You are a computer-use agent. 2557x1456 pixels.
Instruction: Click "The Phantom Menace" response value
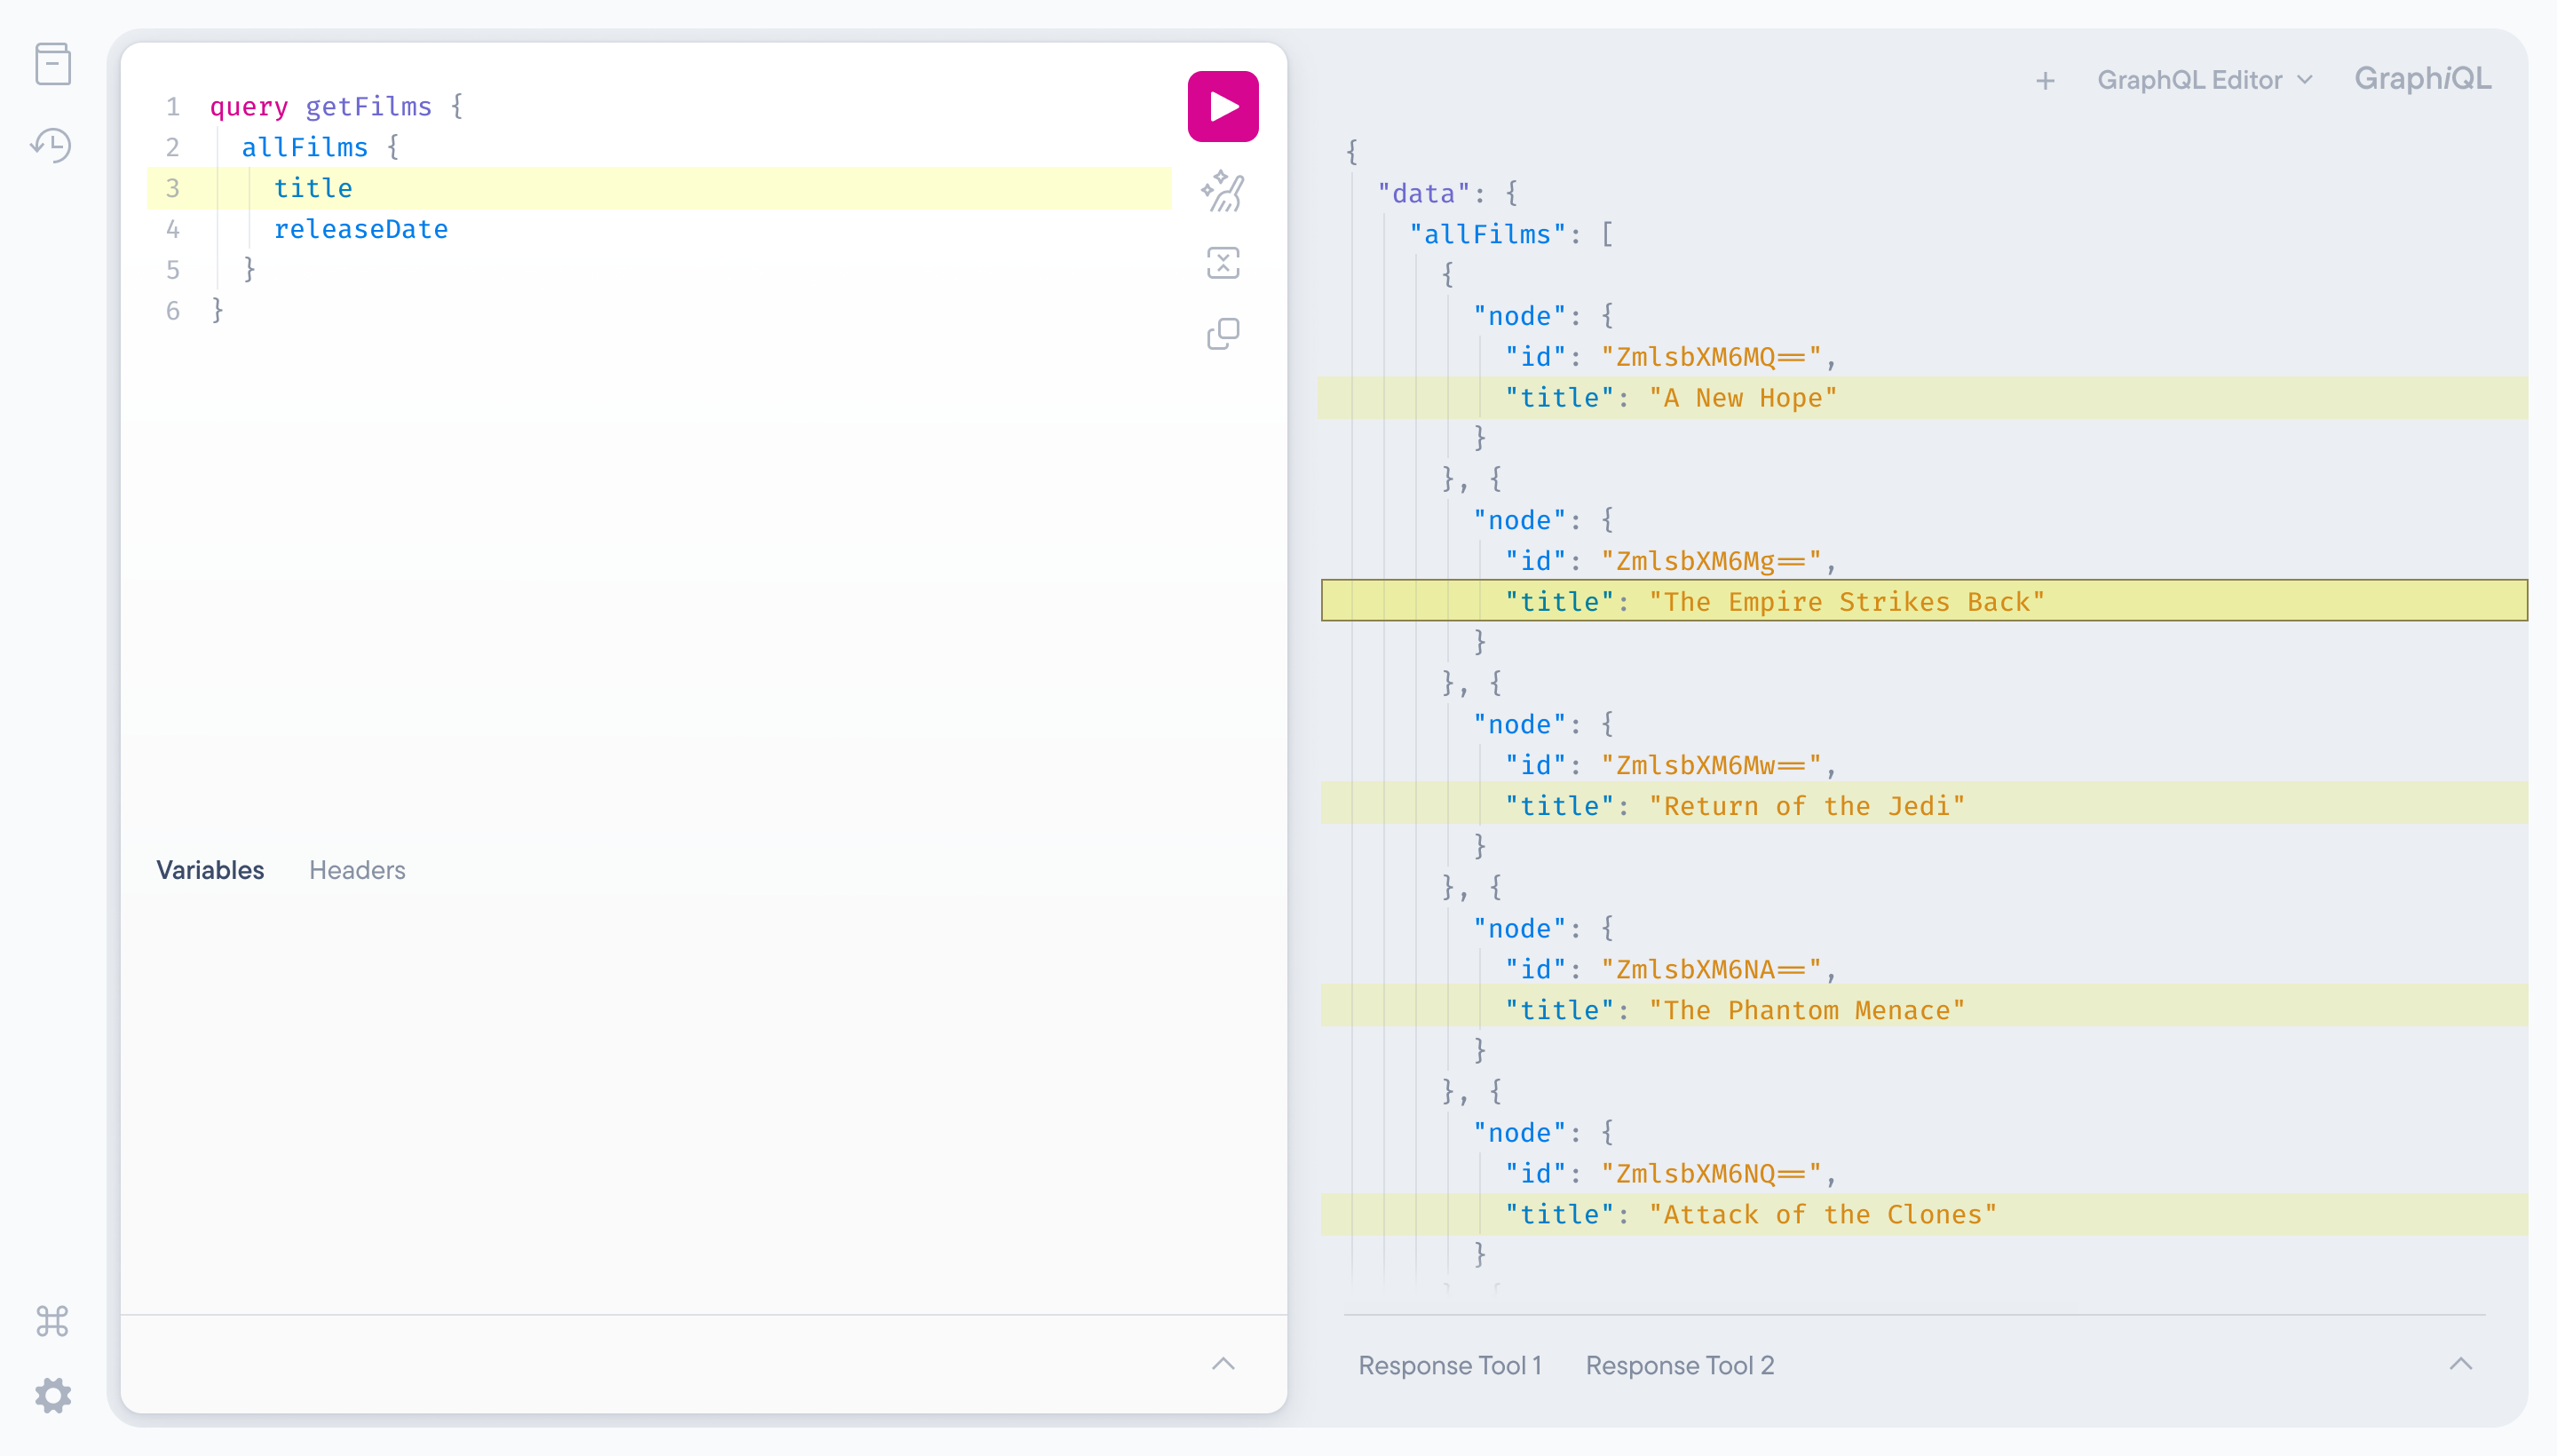pyautogui.click(x=1807, y=1010)
